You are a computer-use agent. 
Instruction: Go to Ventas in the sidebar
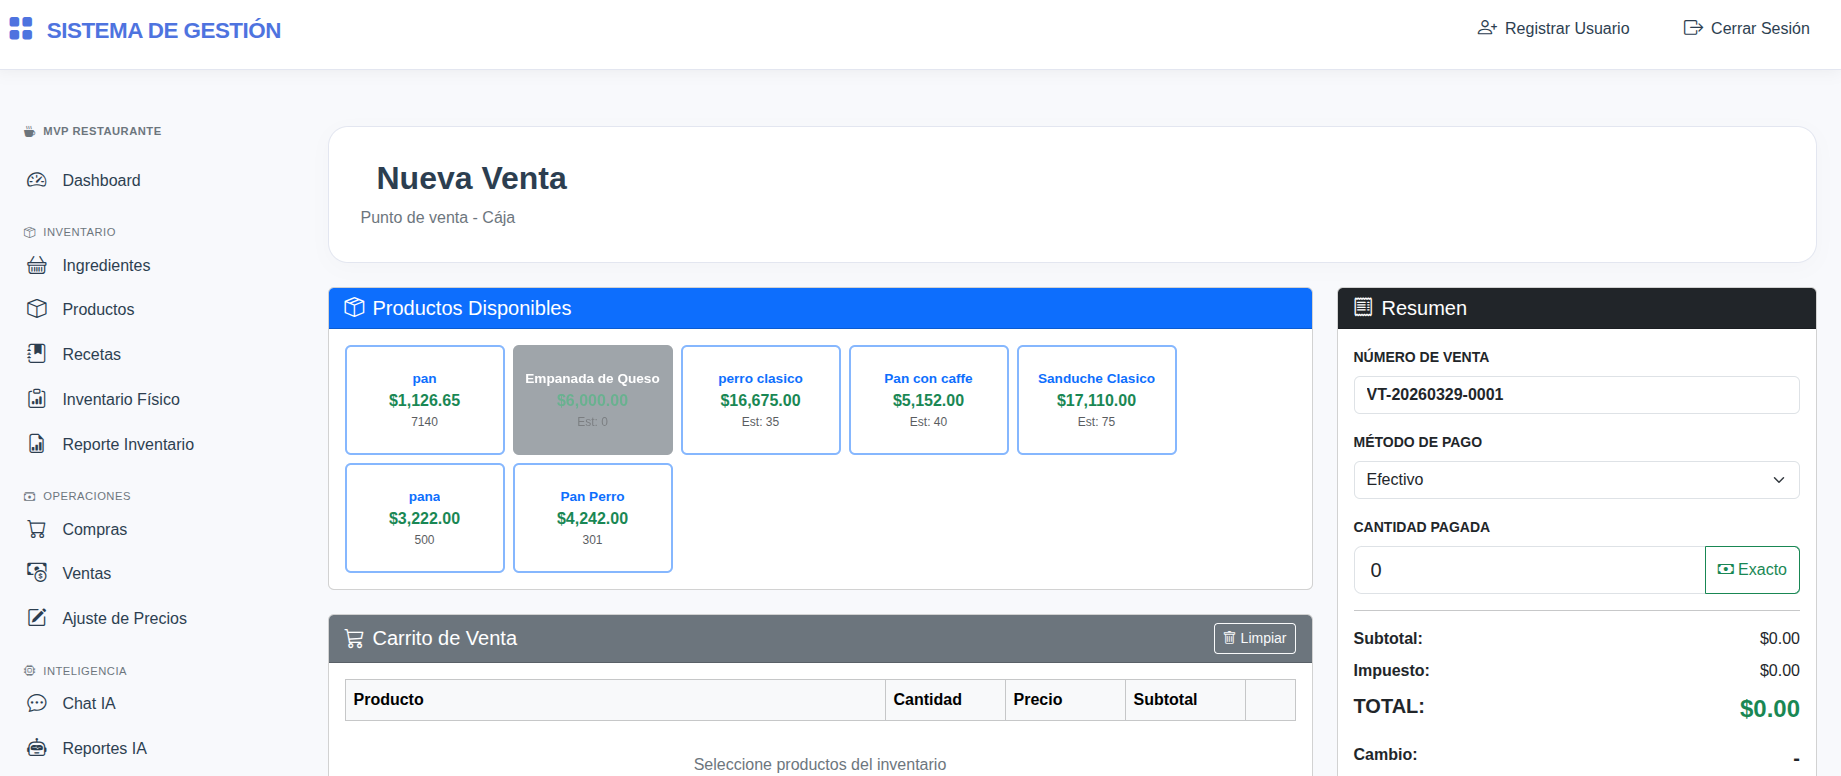86,573
